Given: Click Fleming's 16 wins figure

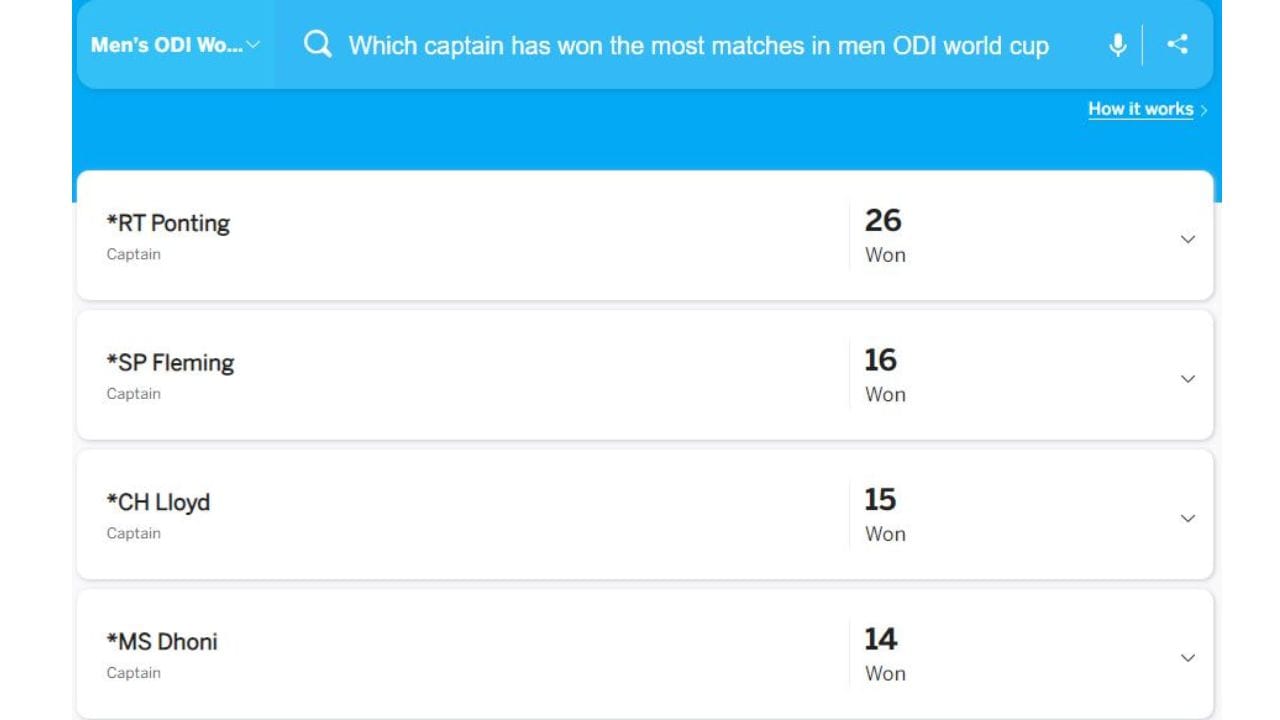Looking at the screenshot, I should pos(881,360).
